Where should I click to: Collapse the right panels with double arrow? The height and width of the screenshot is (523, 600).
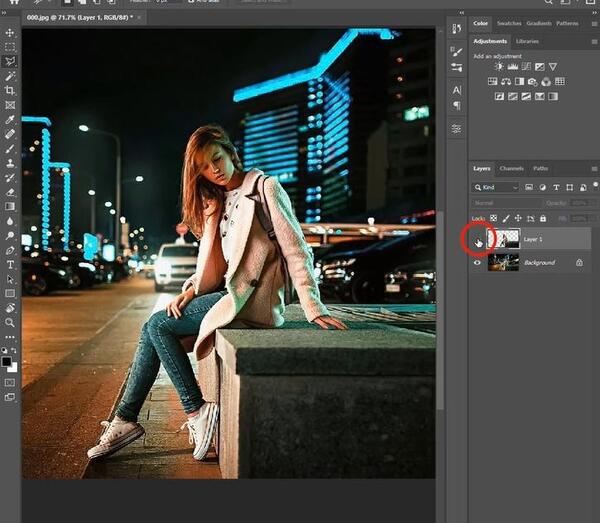click(x=596, y=13)
